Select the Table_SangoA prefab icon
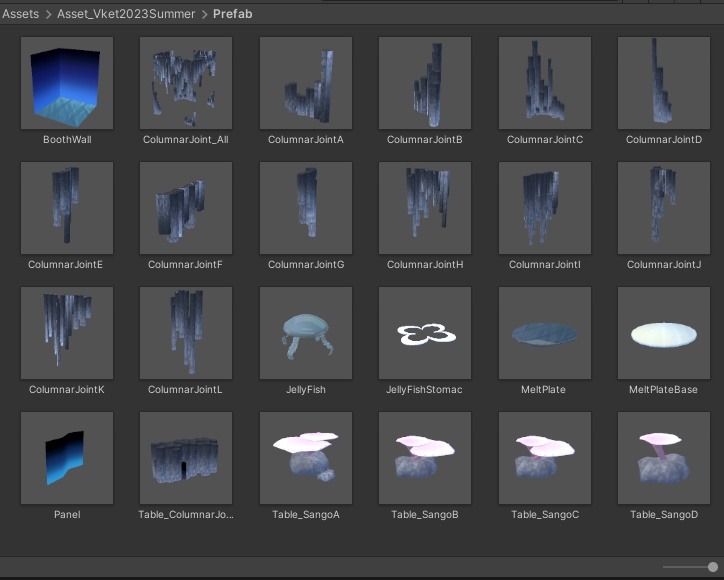Screen dimensions: 724x580 click(306, 458)
